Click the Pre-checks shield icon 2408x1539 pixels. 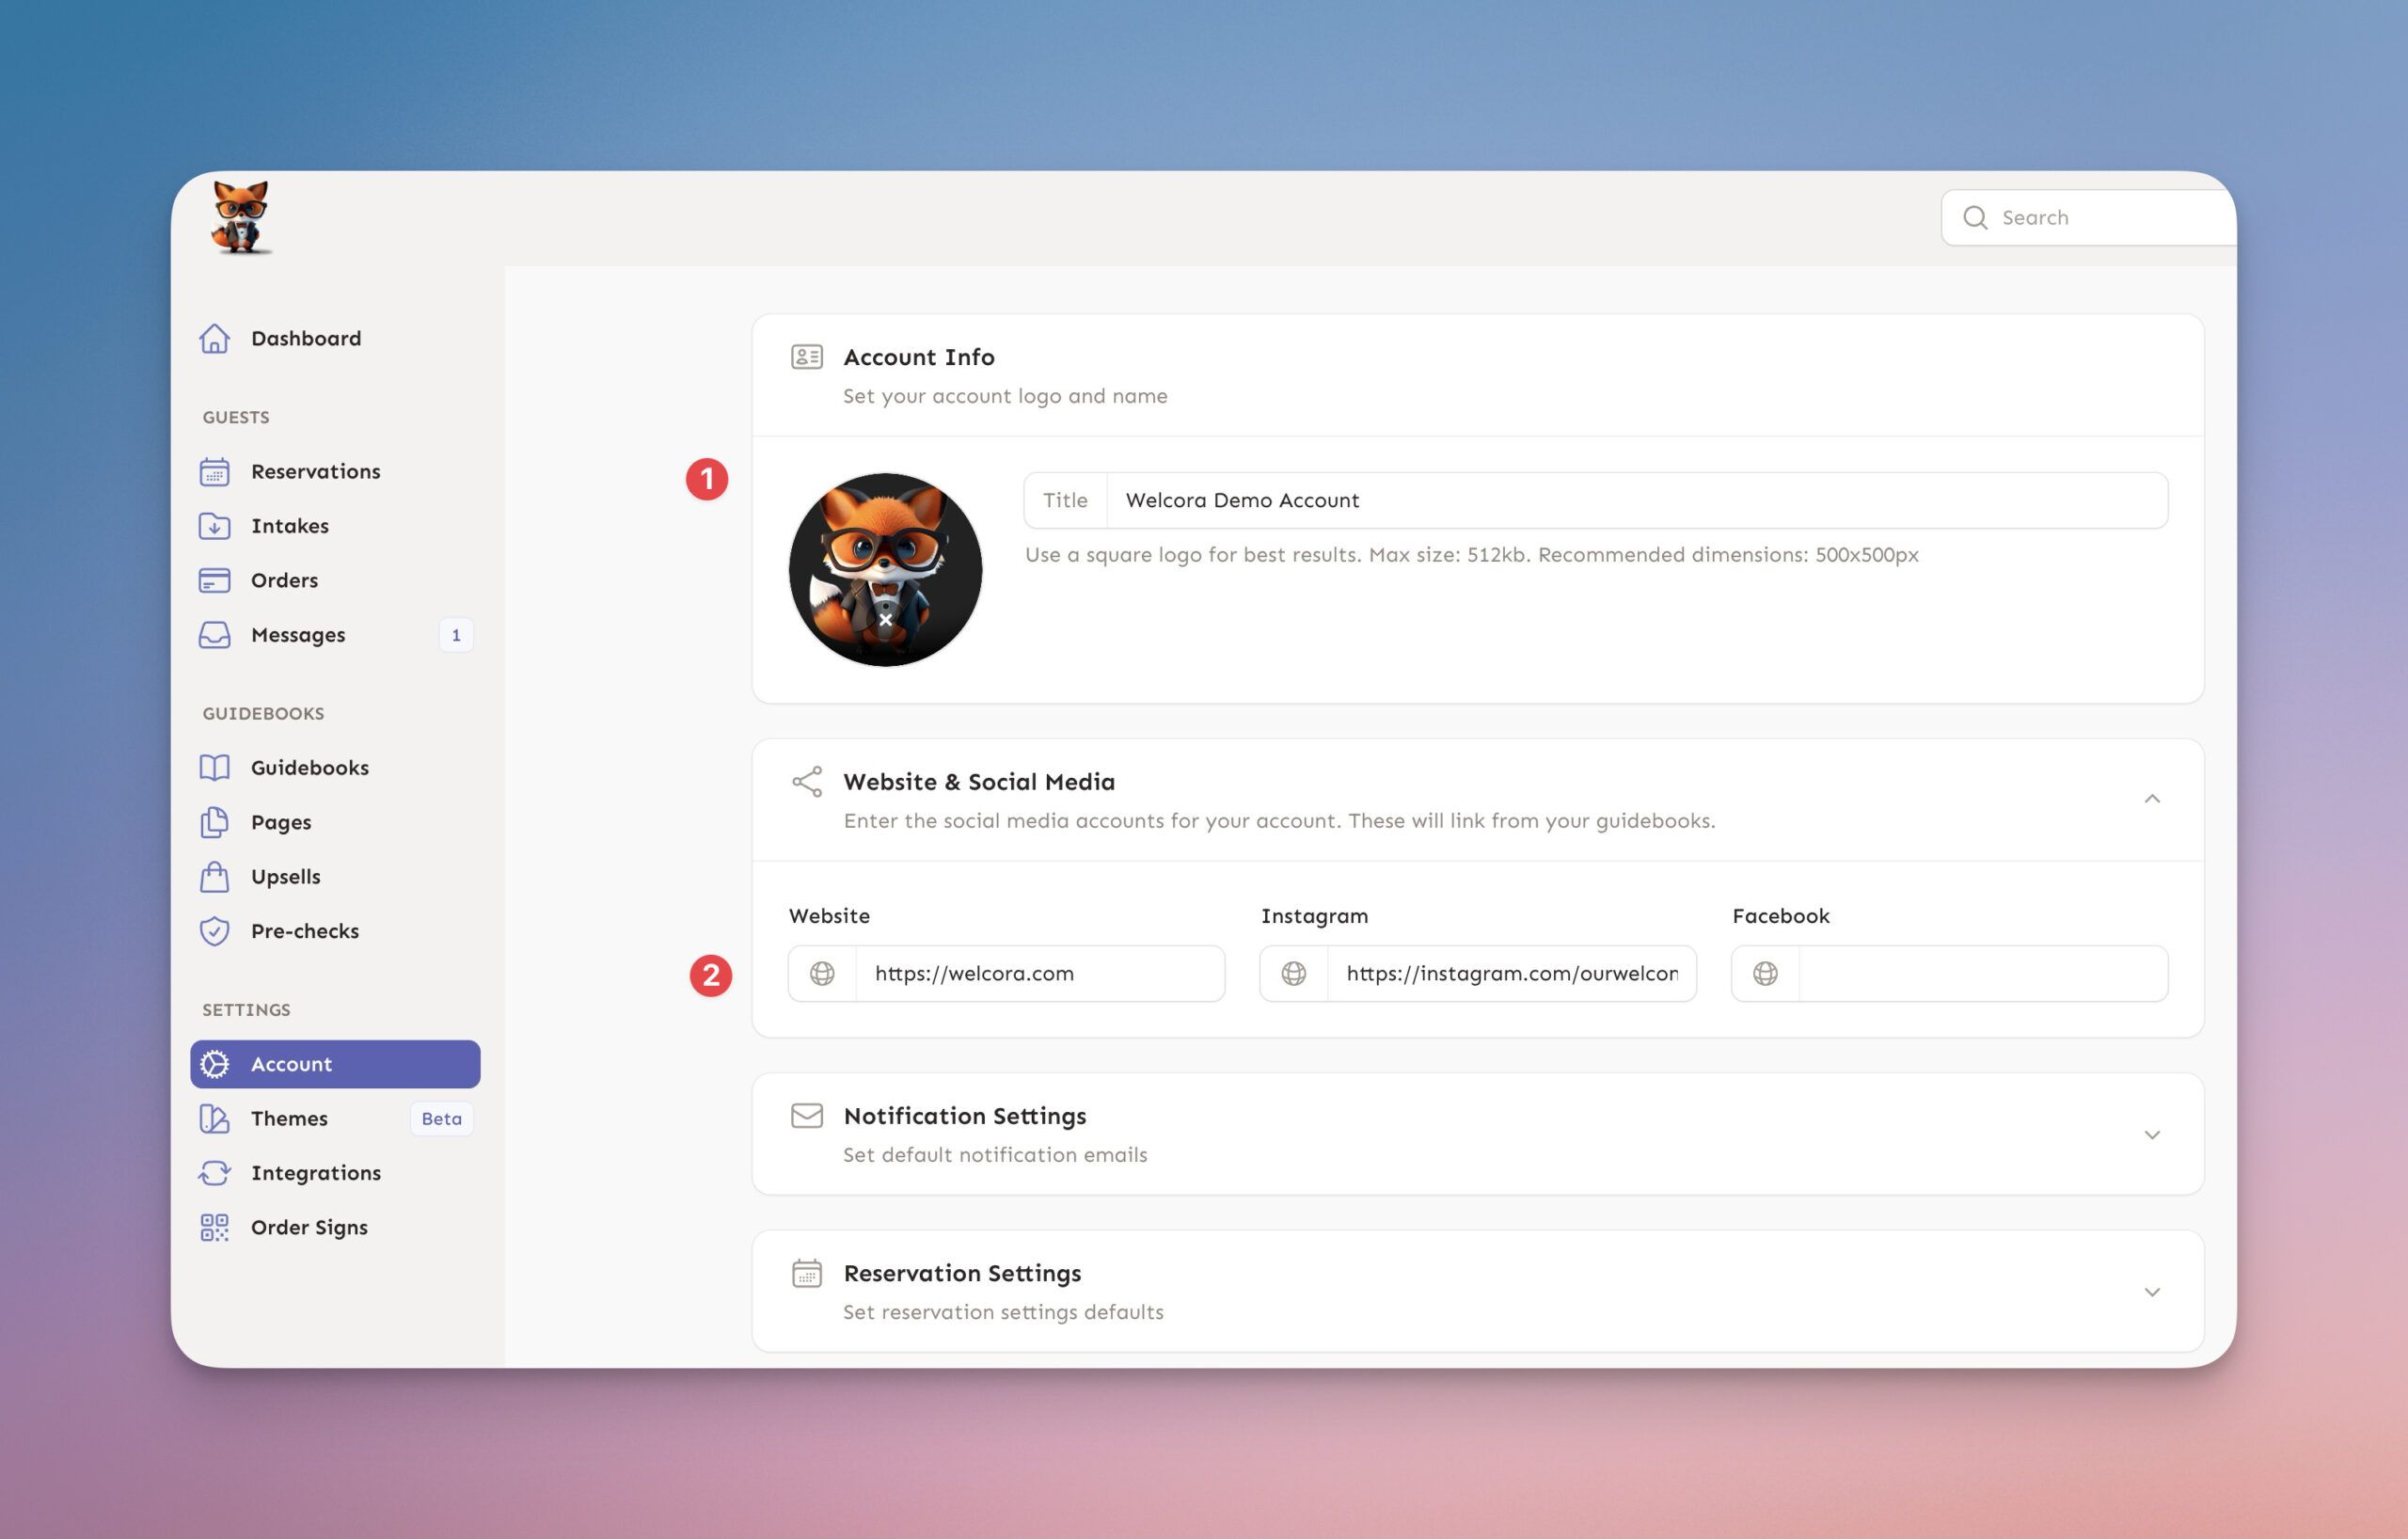point(214,931)
